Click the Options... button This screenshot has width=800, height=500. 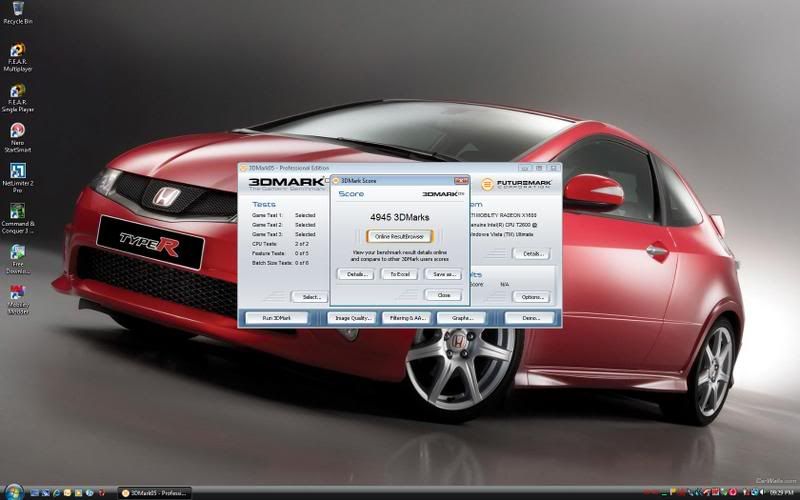532,297
